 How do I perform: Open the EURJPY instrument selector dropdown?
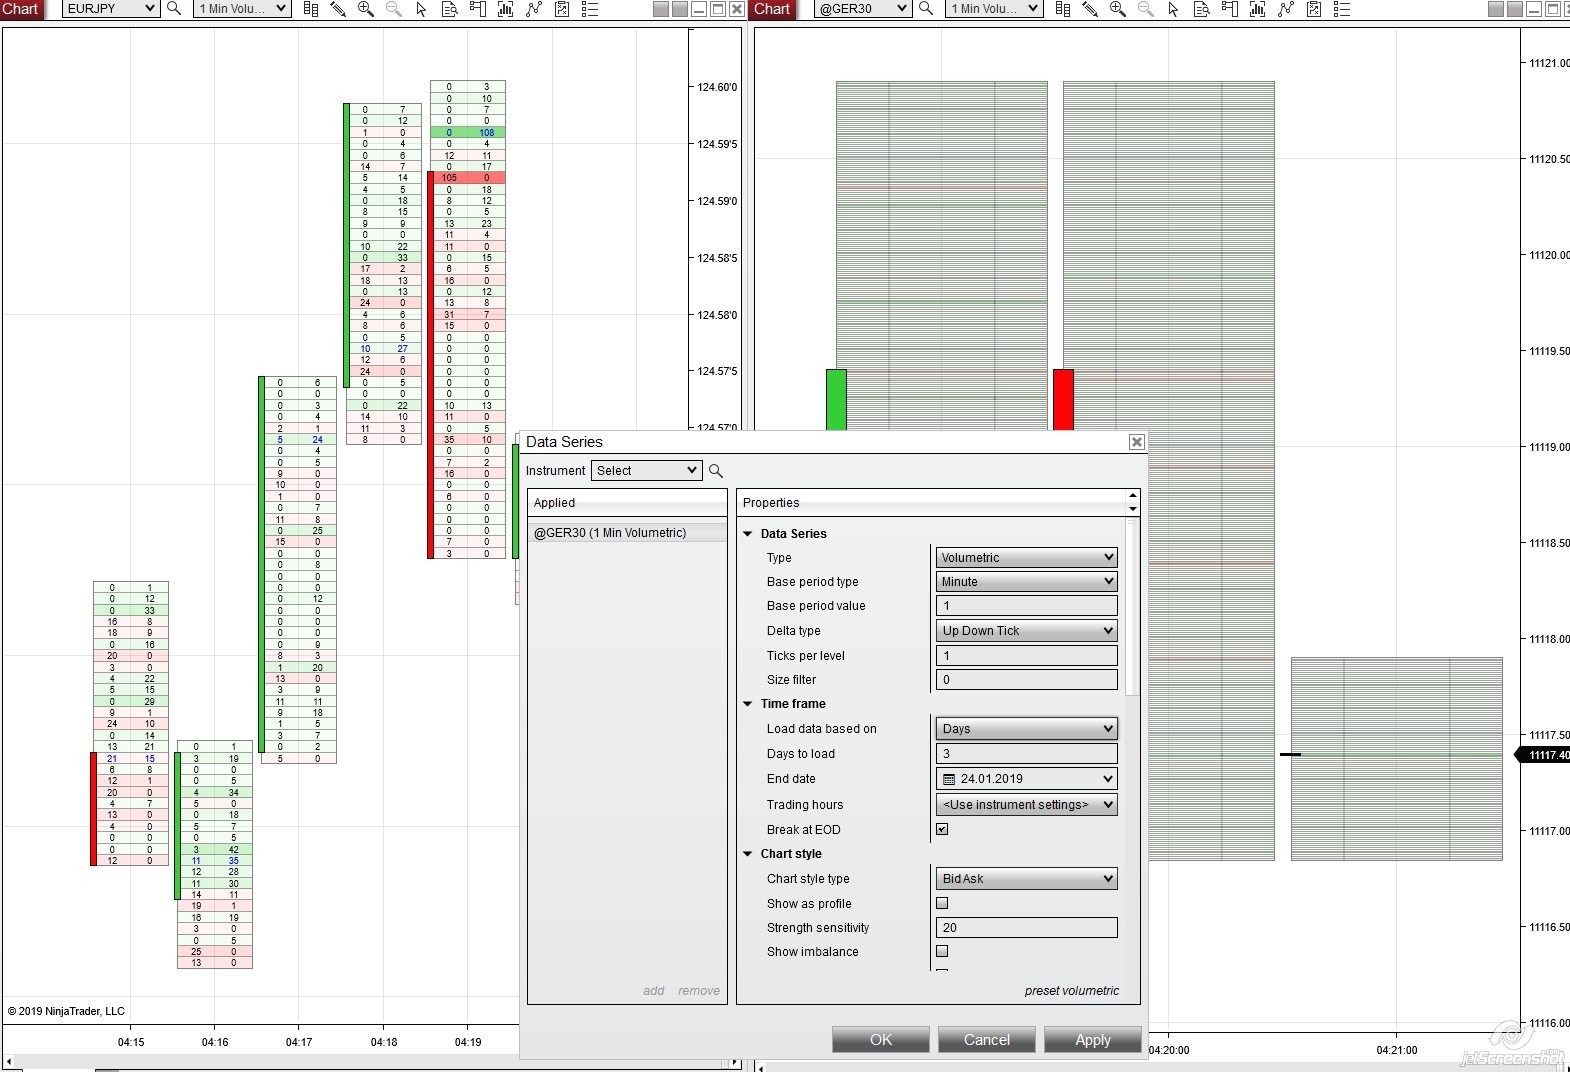tap(110, 9)
